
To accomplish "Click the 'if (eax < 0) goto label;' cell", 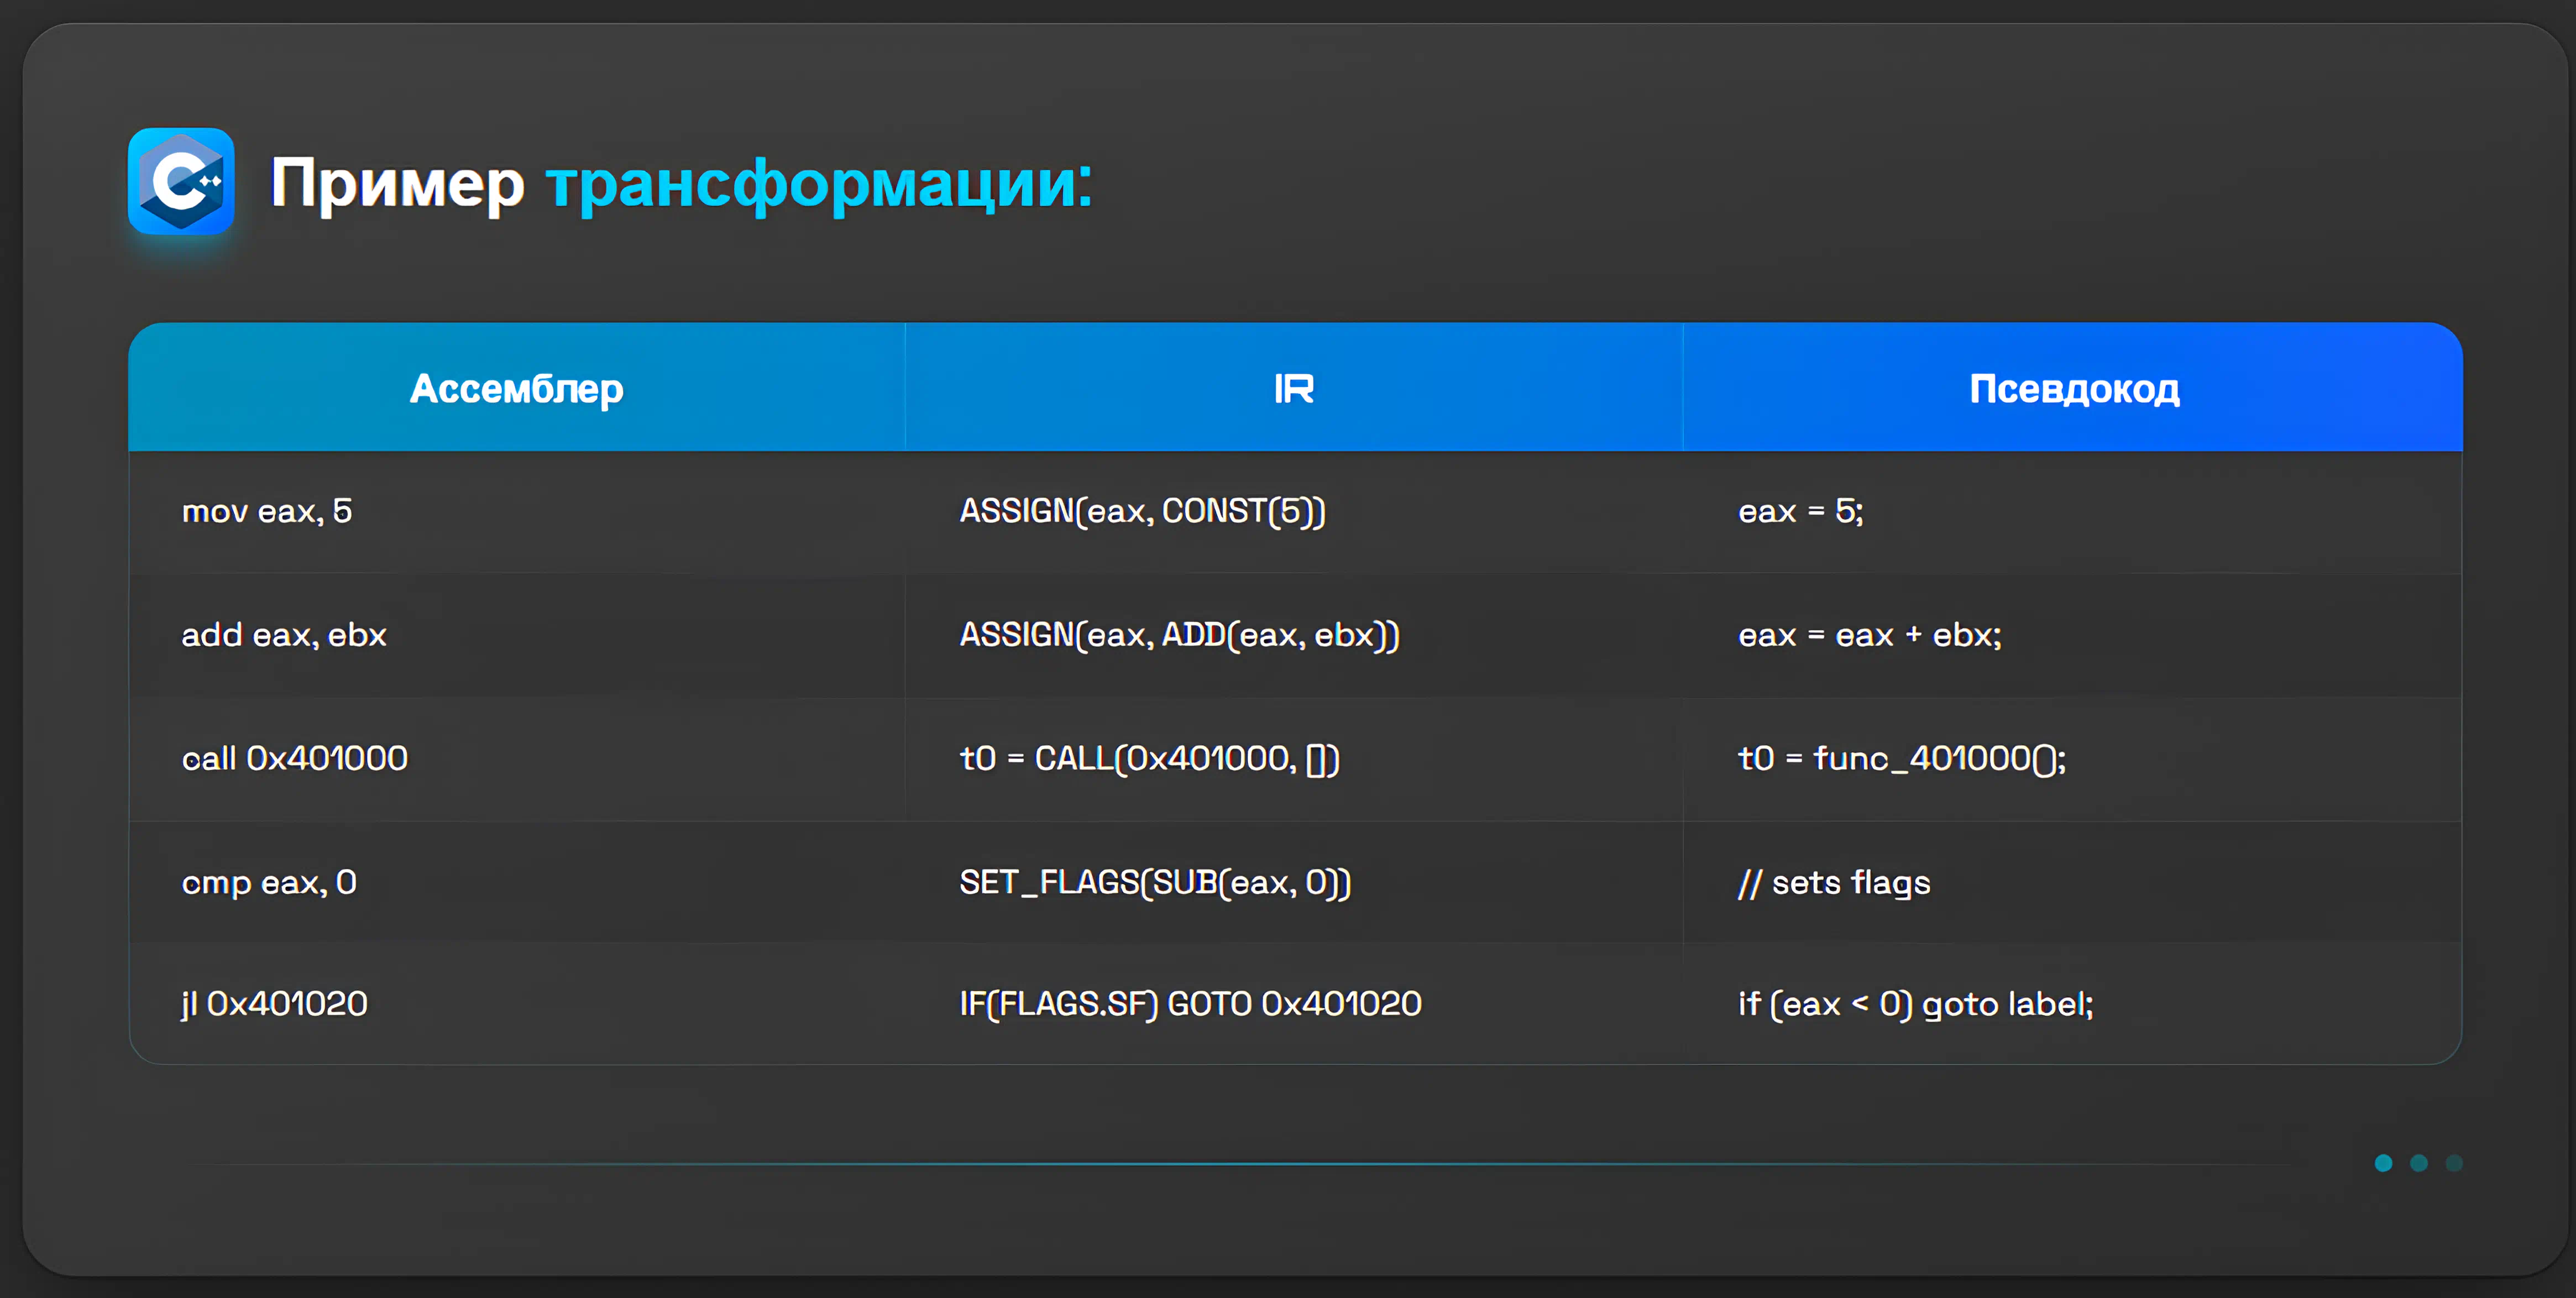I will [1915, 1003].
